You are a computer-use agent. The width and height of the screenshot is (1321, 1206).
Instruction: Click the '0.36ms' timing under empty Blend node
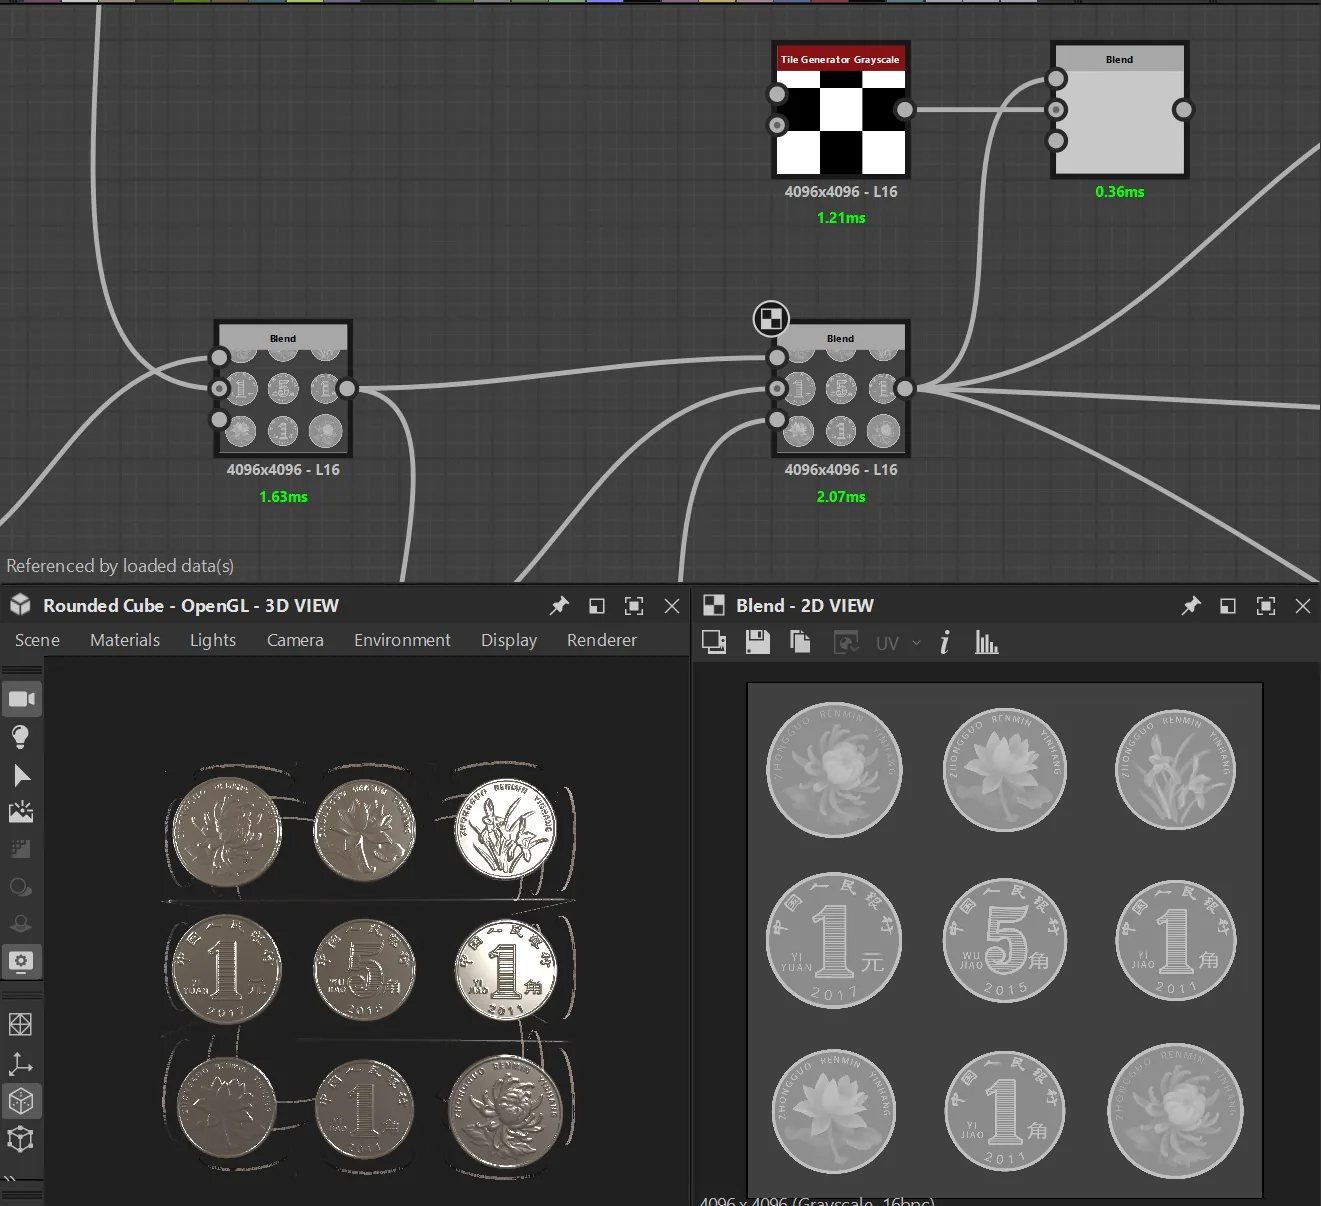1120,191
